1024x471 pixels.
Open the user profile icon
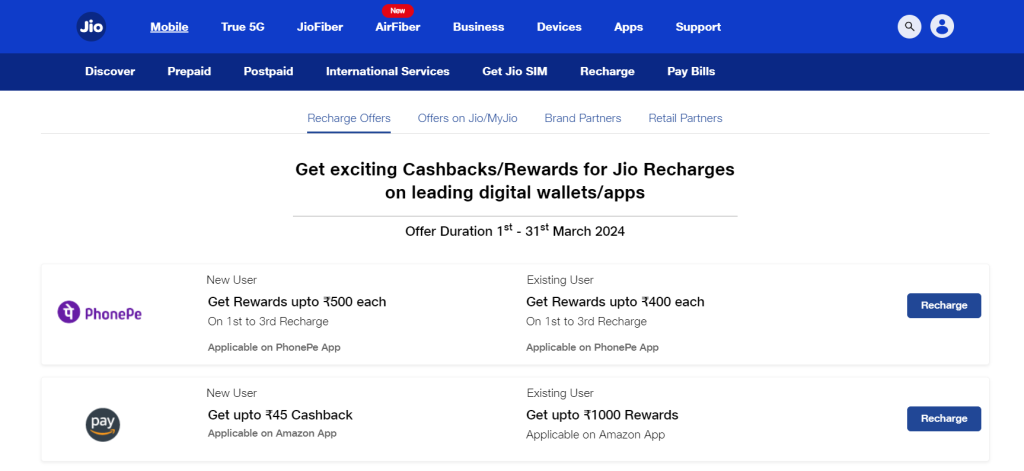pos(941,27)
